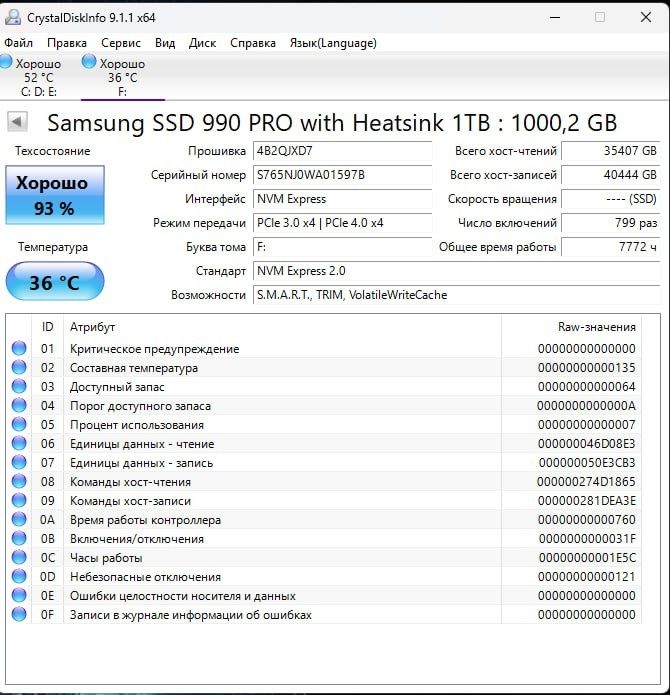The width and height of the screenshot is (670, 695).
Task: Click the Атрибут column header
Action: click(x=282, y=327)
